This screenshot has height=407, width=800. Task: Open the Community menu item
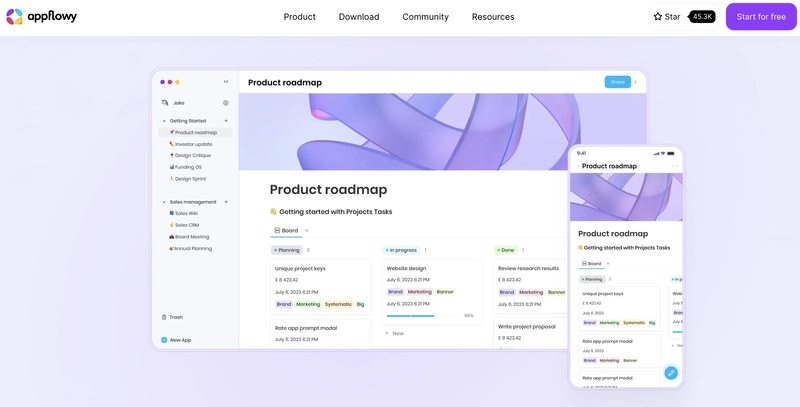[x=426, y=17]
